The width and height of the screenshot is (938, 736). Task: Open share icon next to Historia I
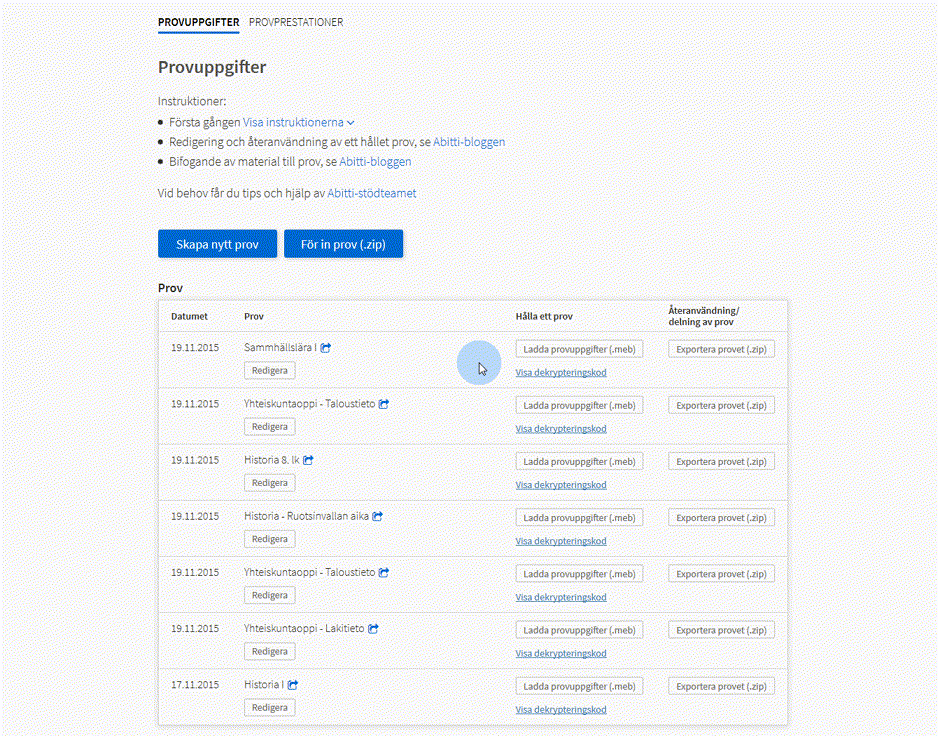tap(293, 685)
